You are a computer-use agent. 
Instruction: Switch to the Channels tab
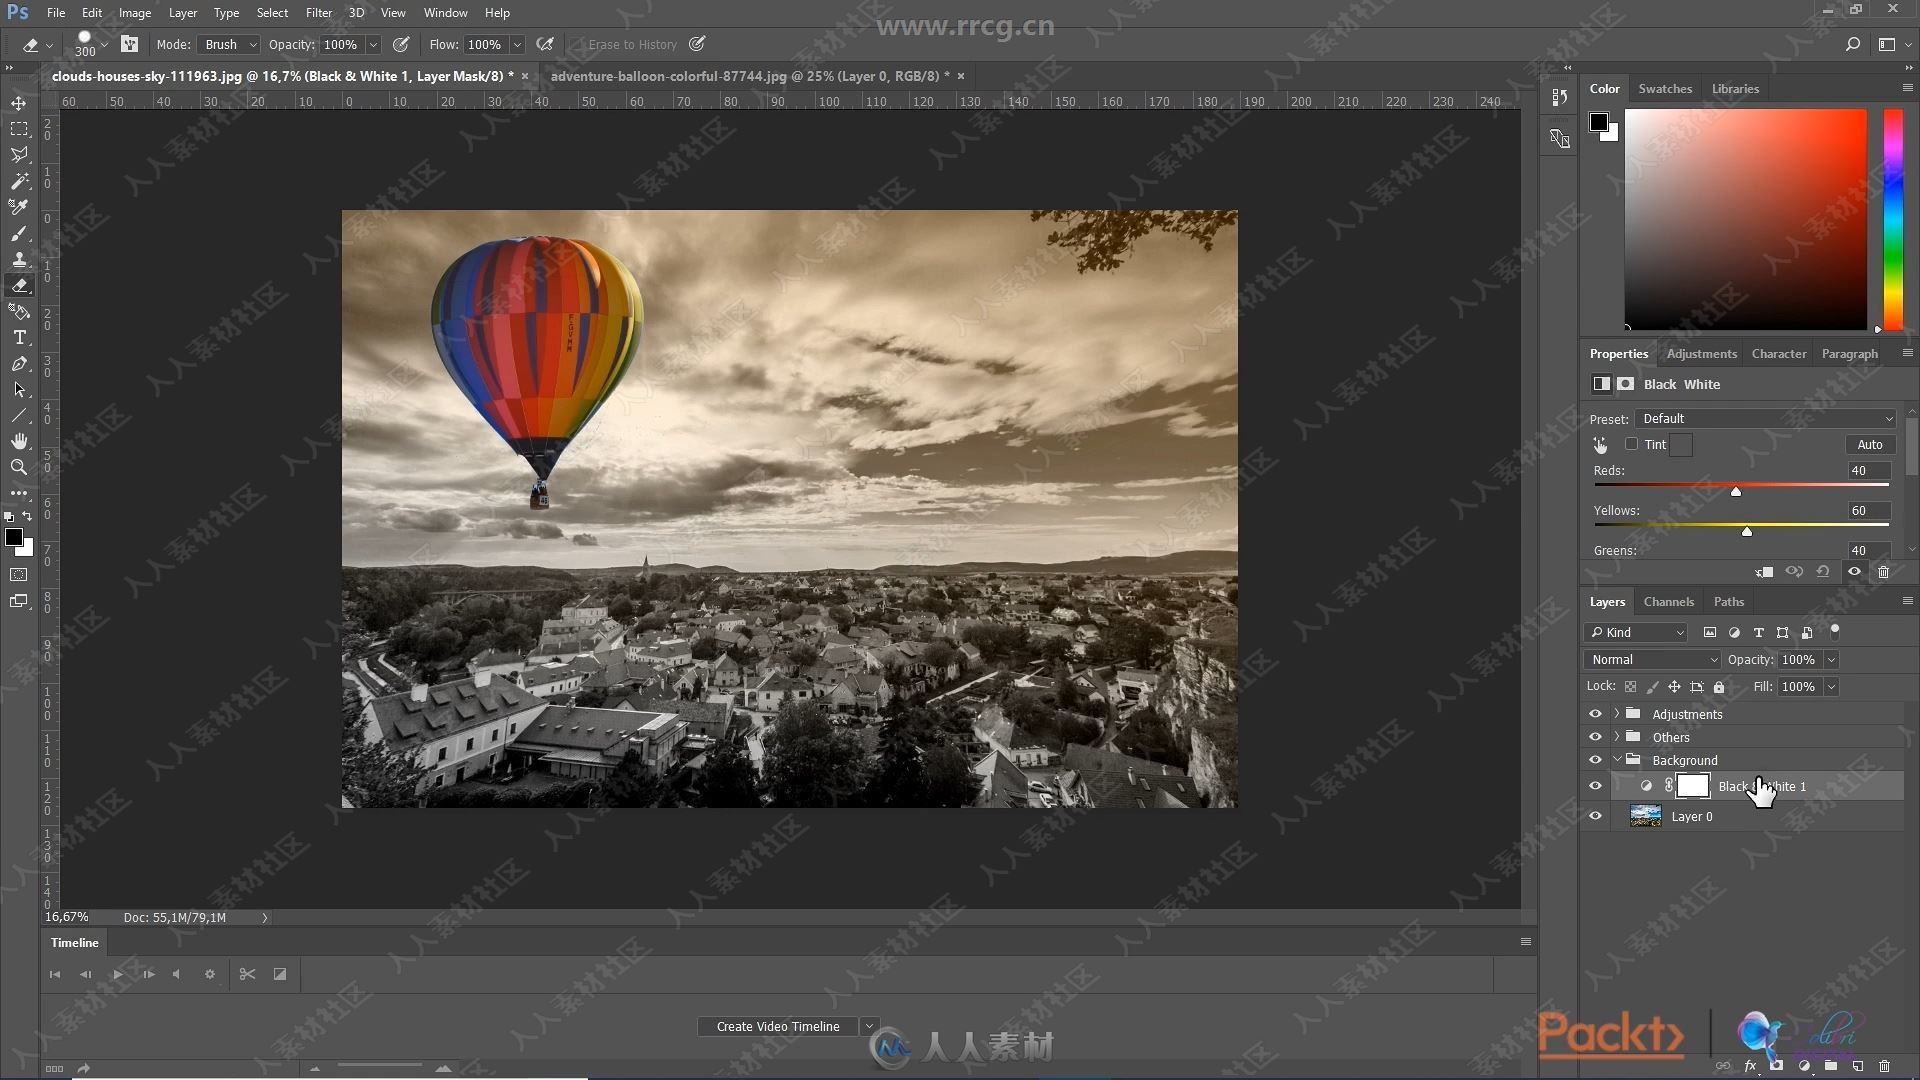click(1668, 601)
